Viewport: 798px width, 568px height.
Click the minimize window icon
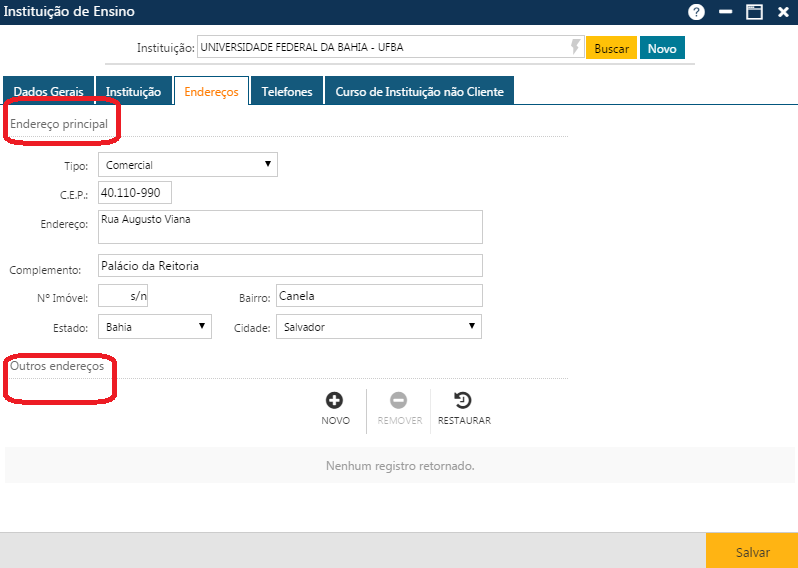tap(726, 12)
